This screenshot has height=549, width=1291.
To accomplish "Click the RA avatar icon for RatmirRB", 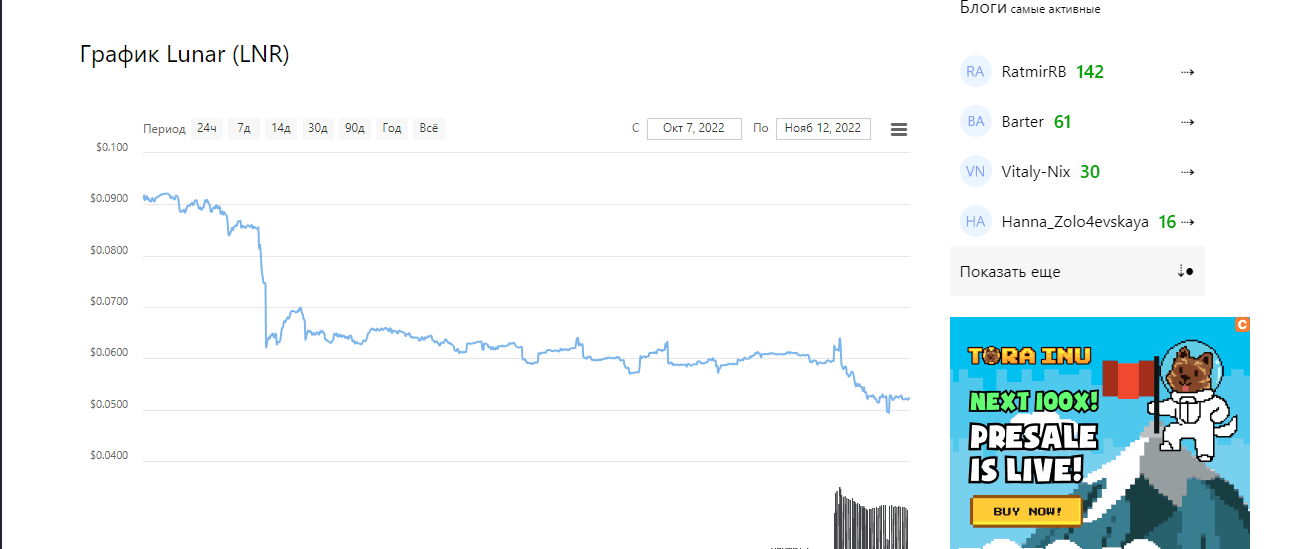I will [x=975, y=72].
